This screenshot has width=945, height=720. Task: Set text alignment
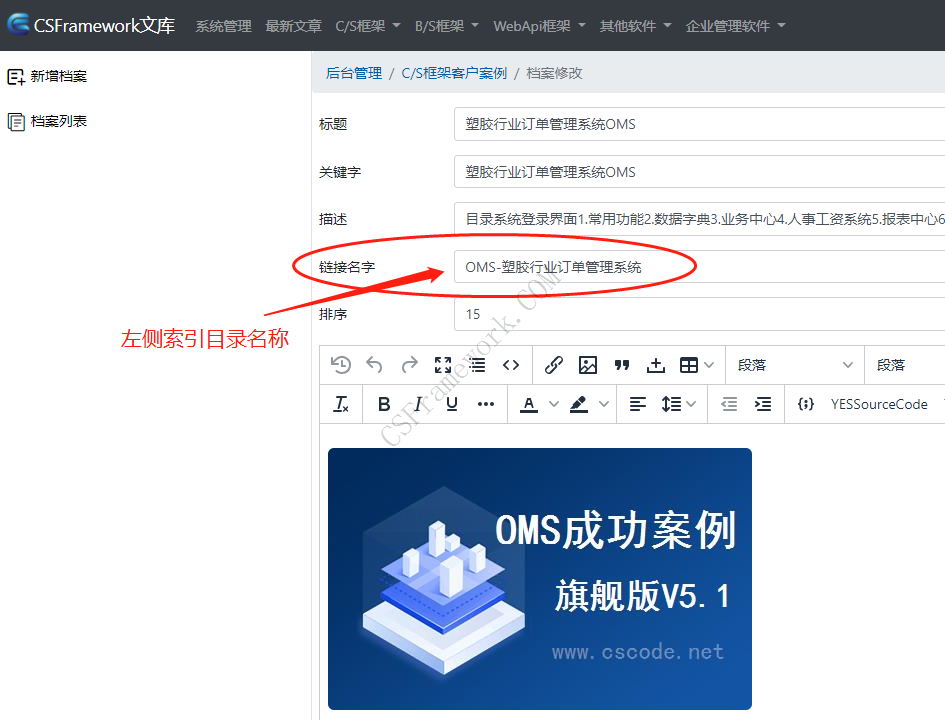coord(638,404)
